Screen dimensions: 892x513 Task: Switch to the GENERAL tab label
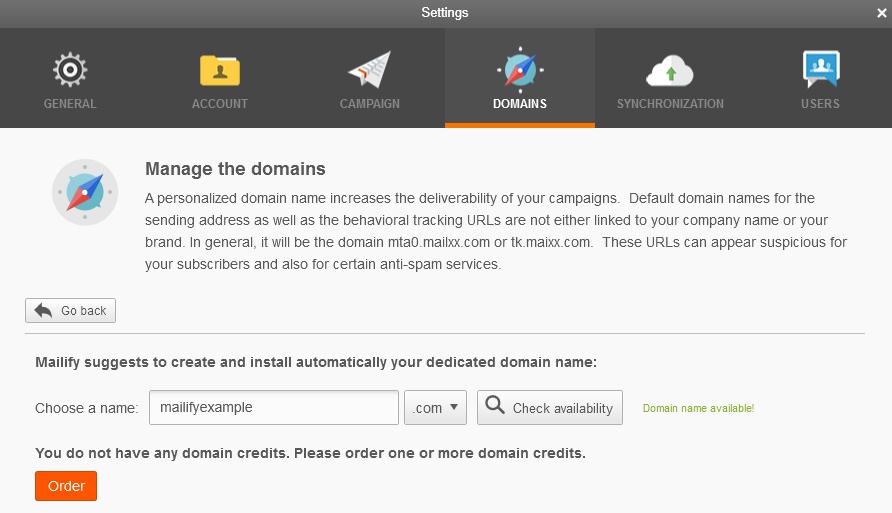[70, 104]
